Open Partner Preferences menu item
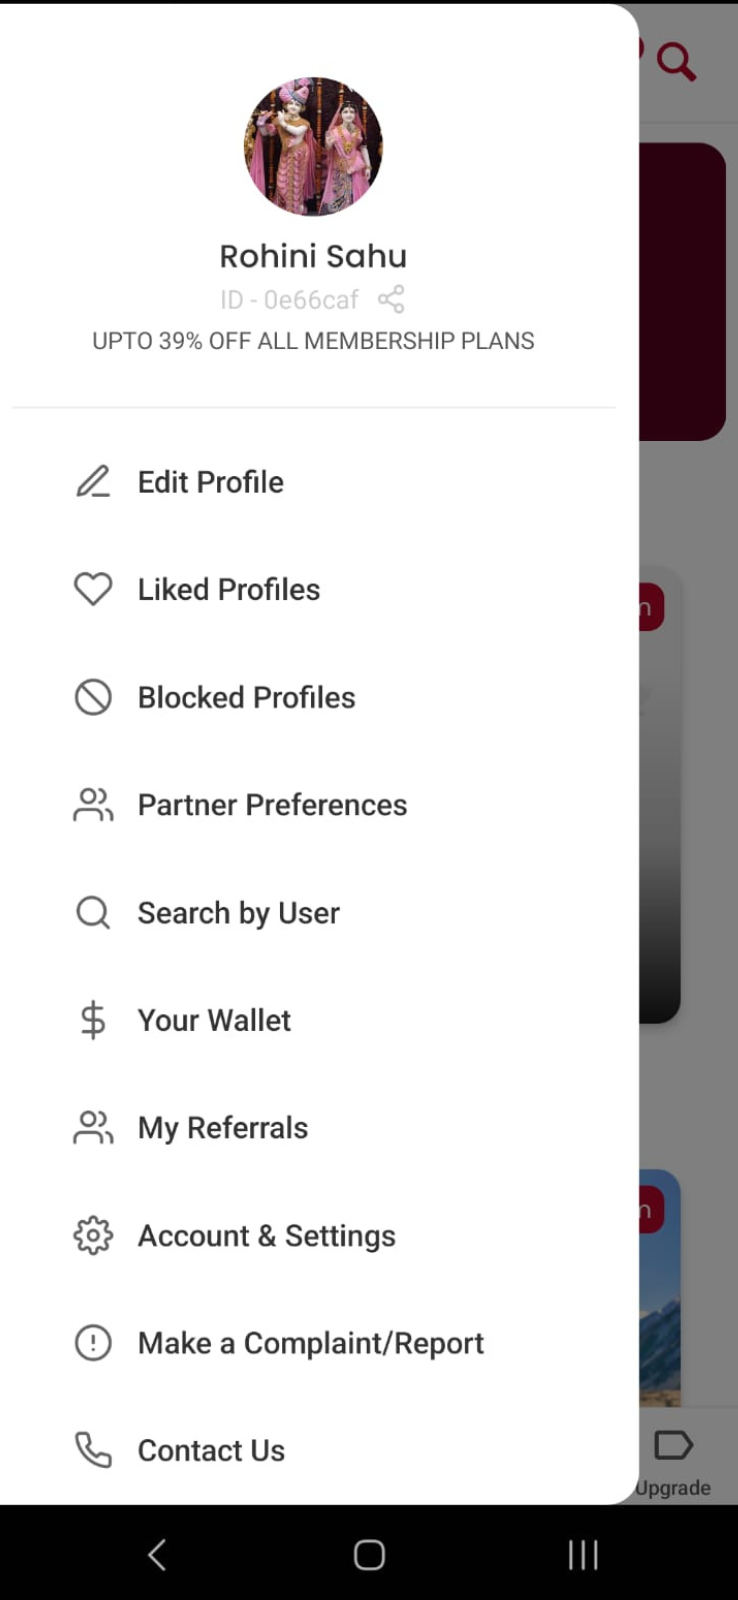Viewport: 738px width, 1600px height. coord(272,805)
